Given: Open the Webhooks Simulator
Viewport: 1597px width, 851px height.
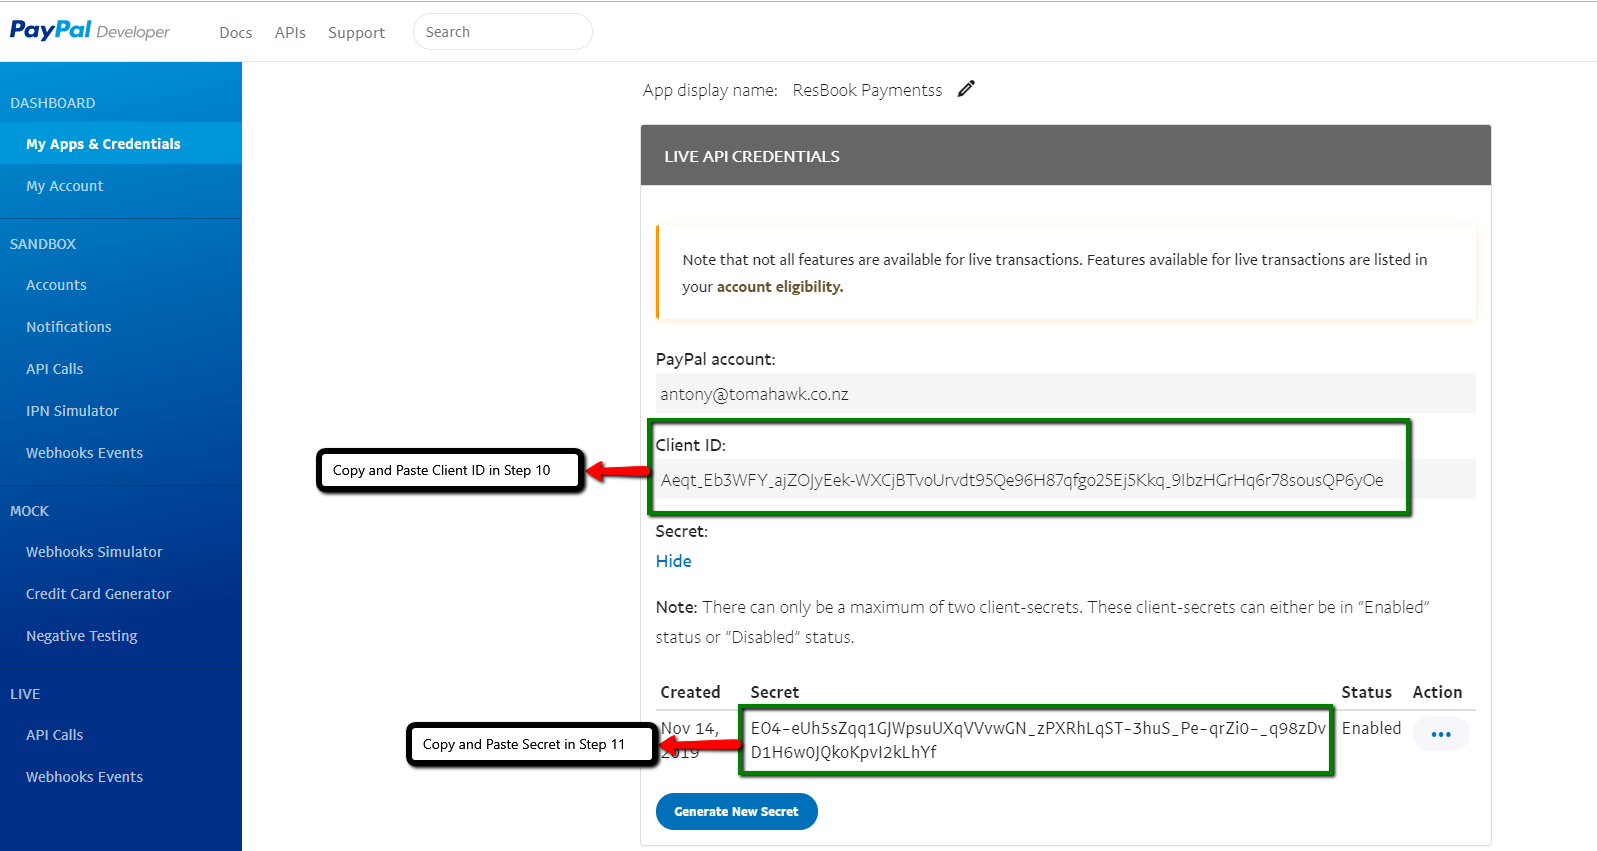Looking at the screenshot, I should tap(94, 552).
